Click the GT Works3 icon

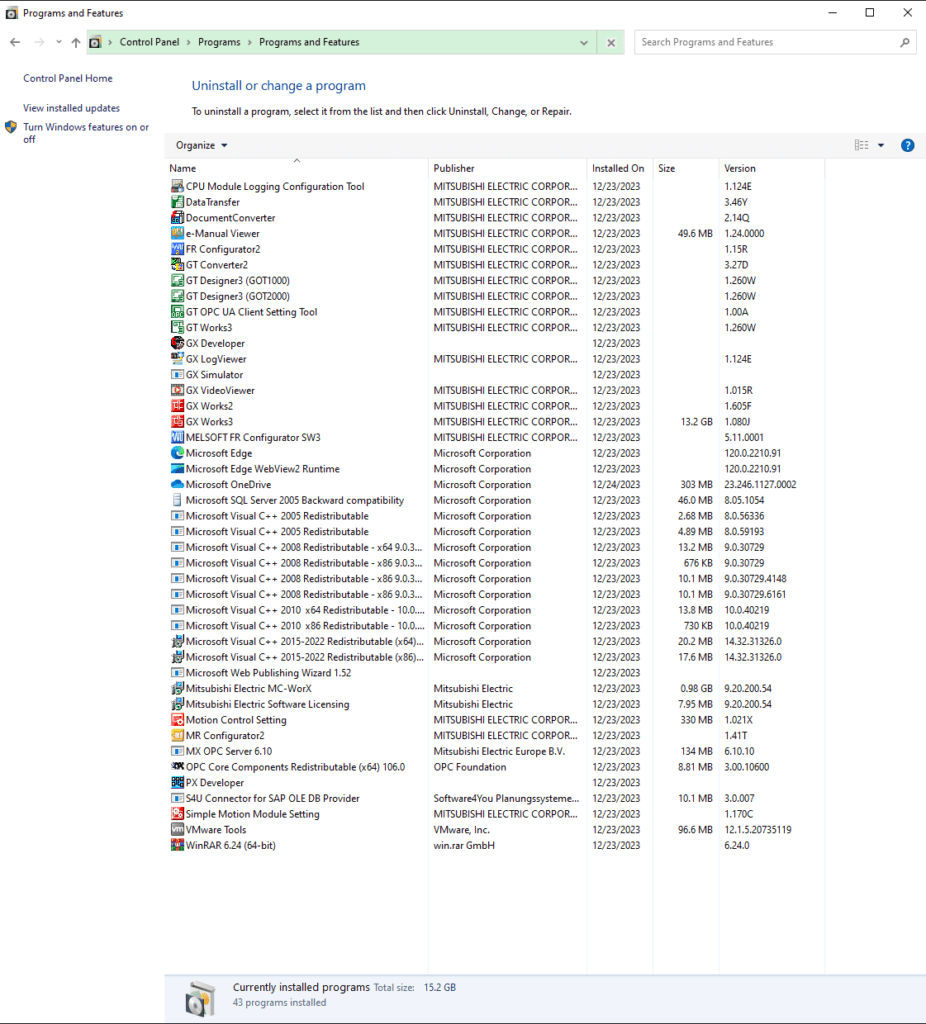(x=177, y=327)
